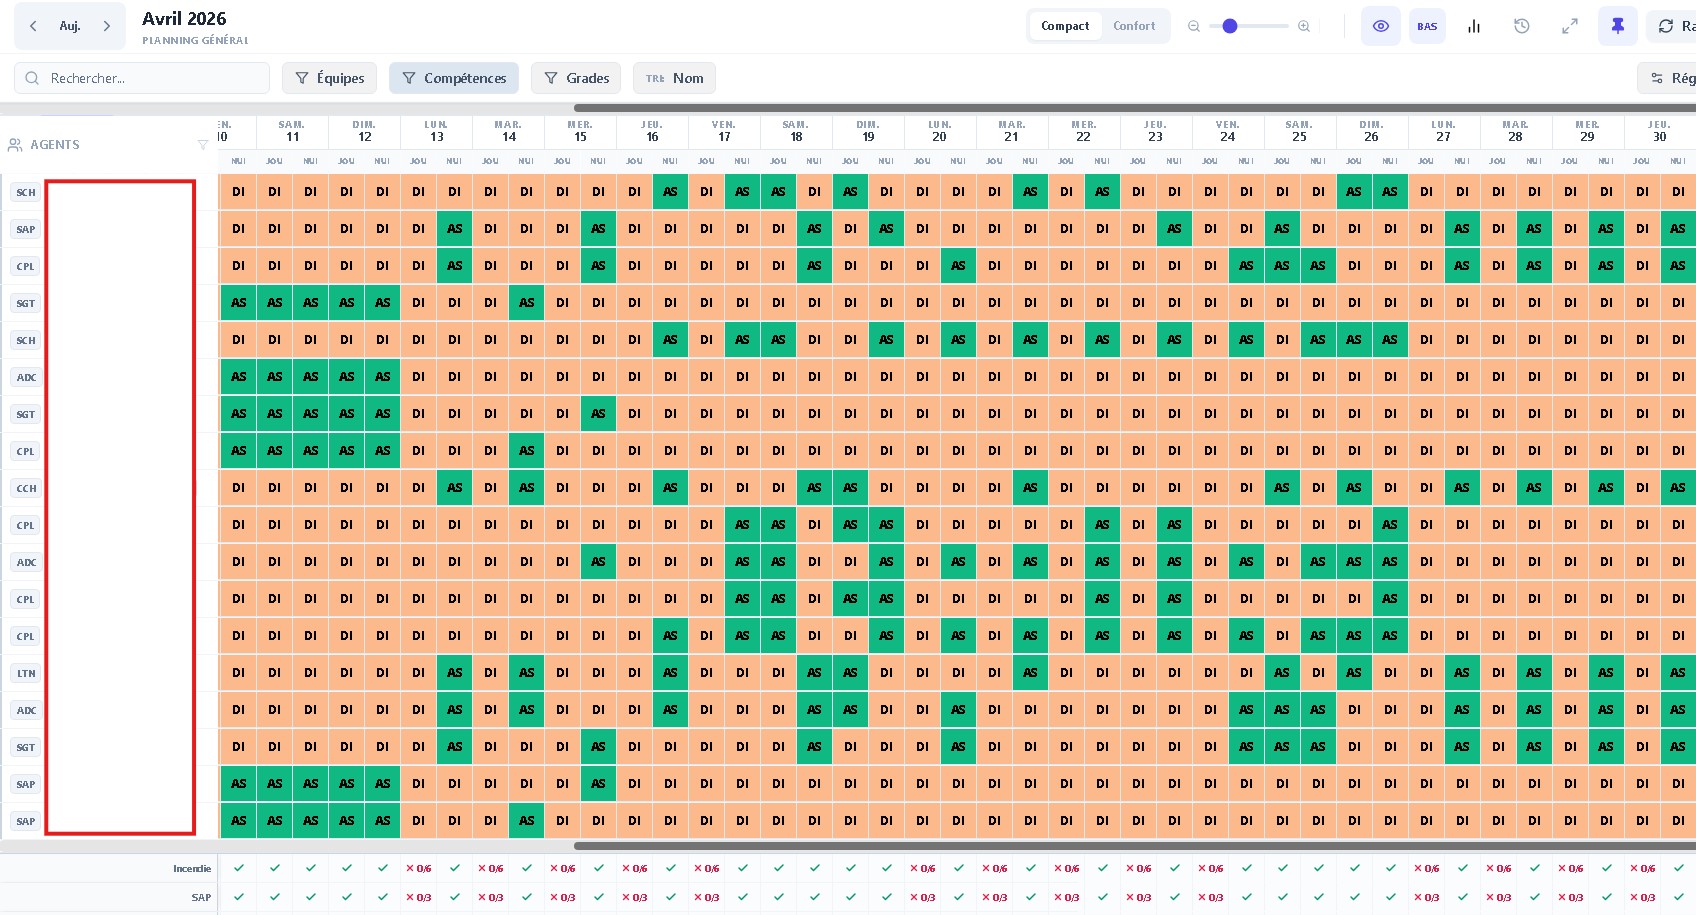Select the LUN. 20 day header

tap(940, 131)
